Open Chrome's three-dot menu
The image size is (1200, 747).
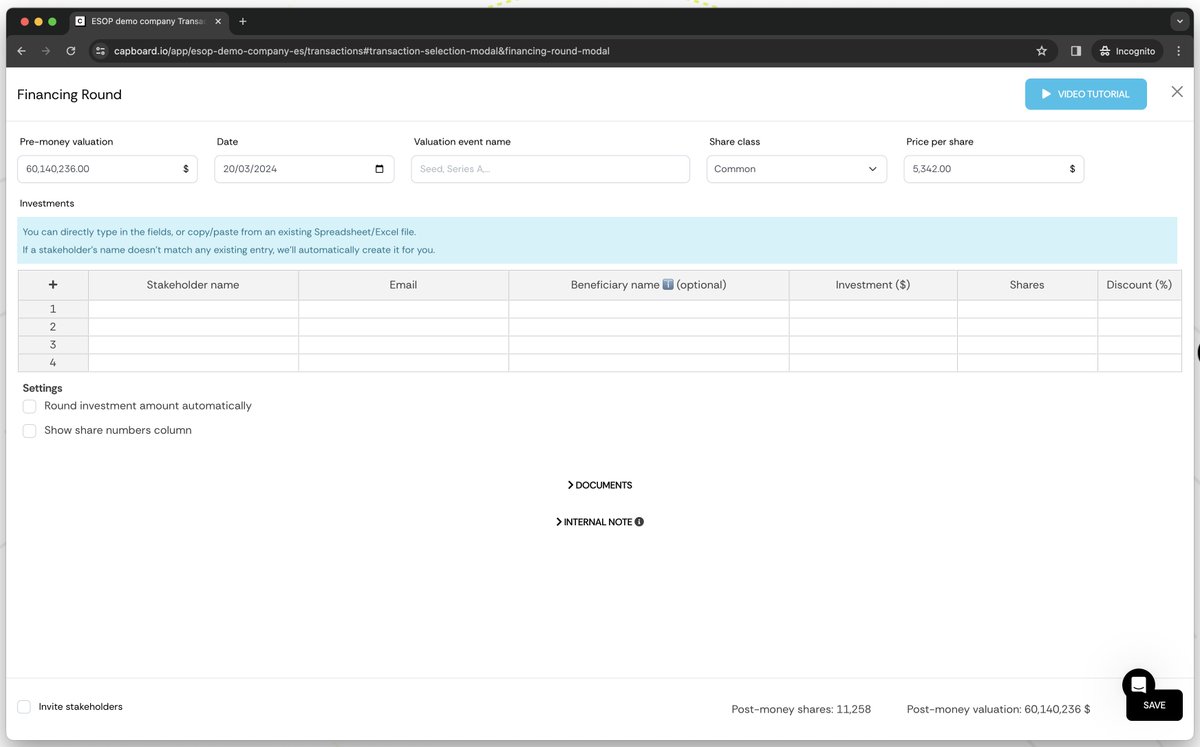pyautogui.click(x=1180, y=50)
